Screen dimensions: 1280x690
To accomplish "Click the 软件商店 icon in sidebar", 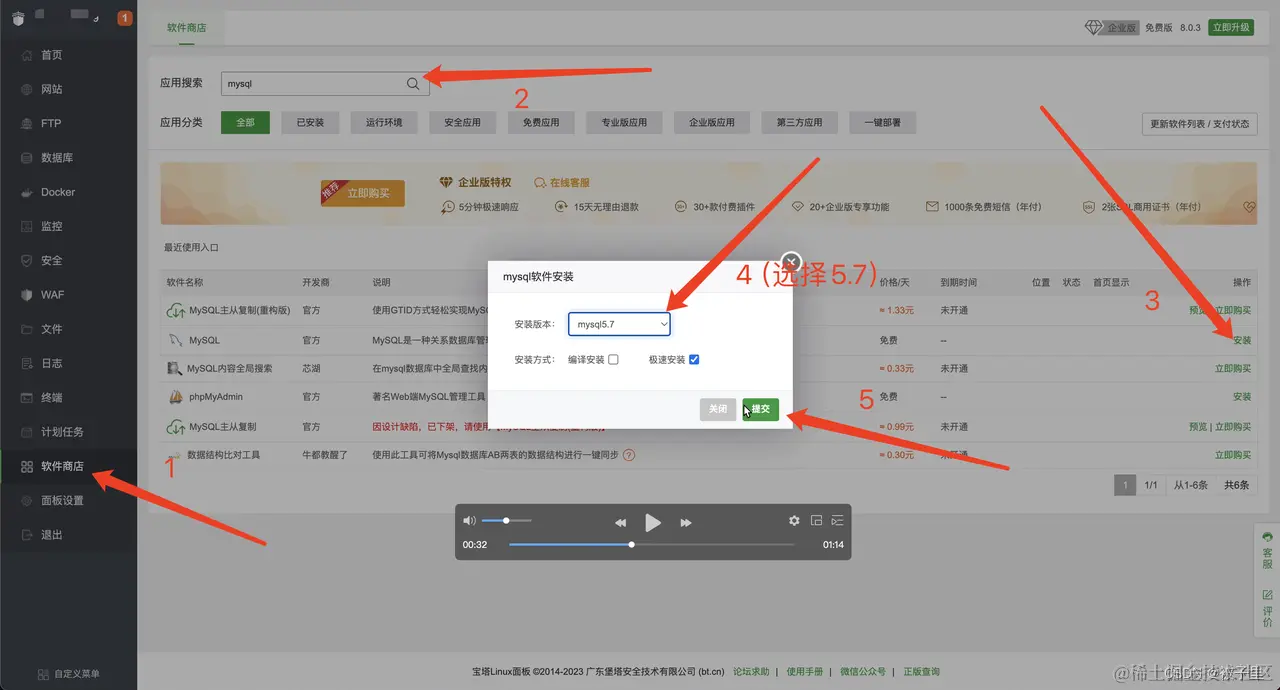I will click(27, 466).
